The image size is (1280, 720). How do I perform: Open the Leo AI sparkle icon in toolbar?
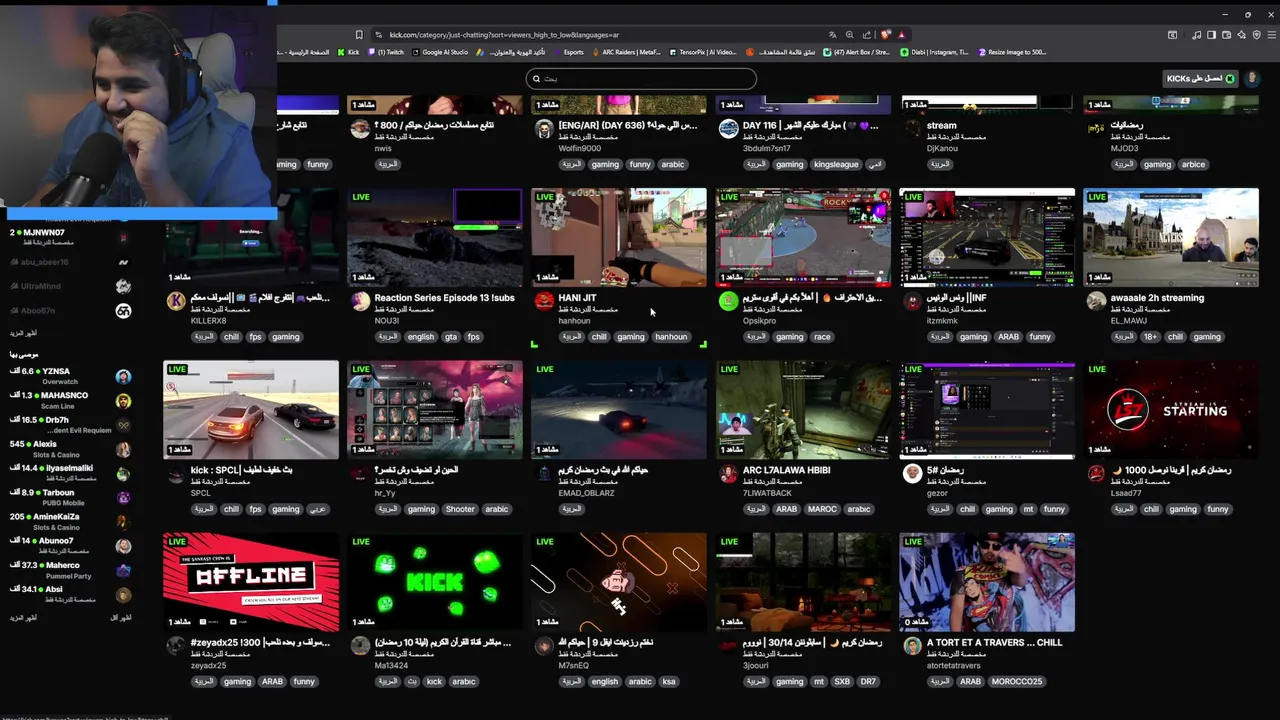point(1241,35)
